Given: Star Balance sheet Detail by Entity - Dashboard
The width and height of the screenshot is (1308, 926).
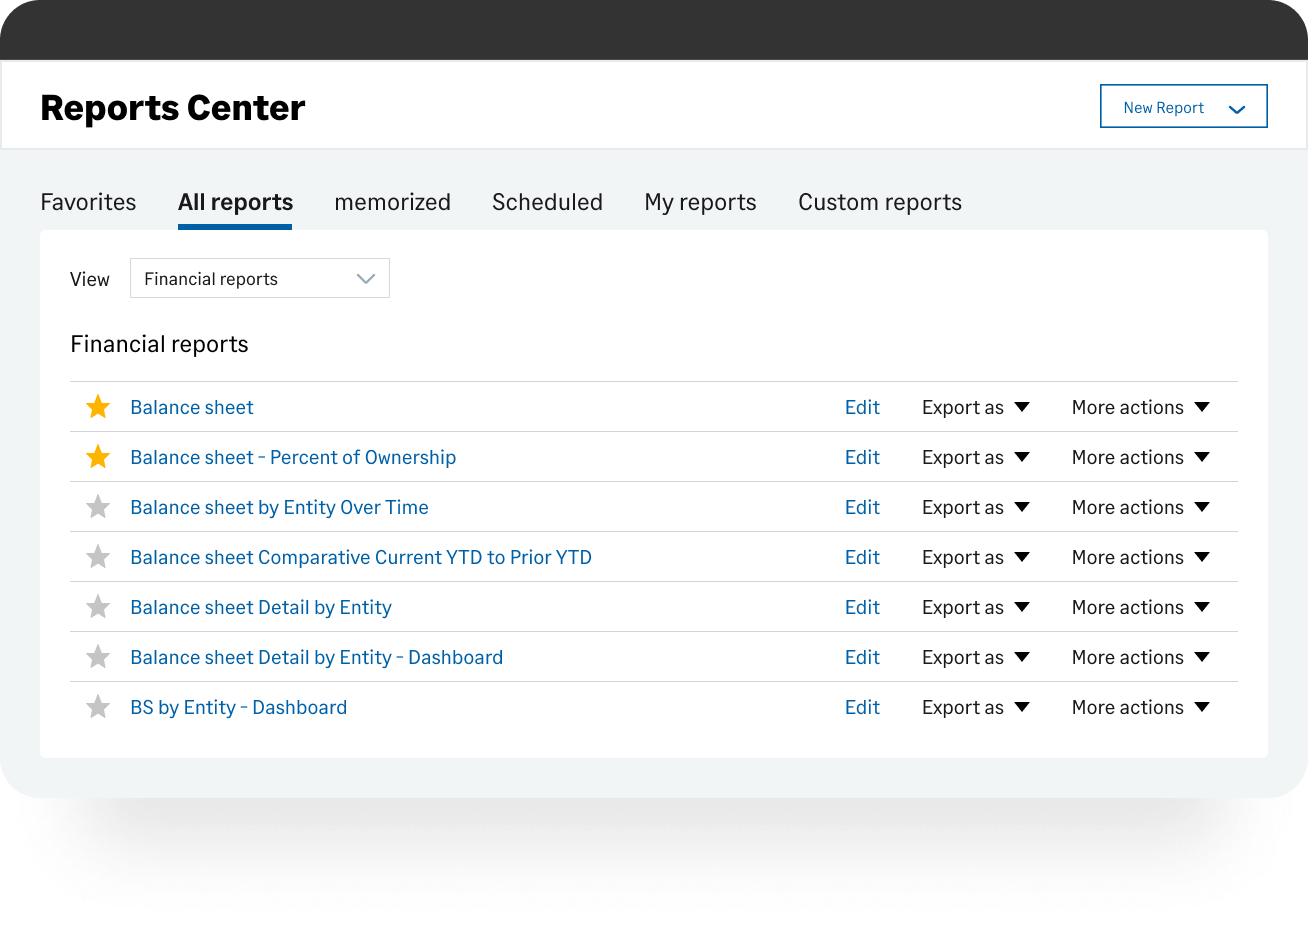Looking at the screenshot, I should (98, 657).
